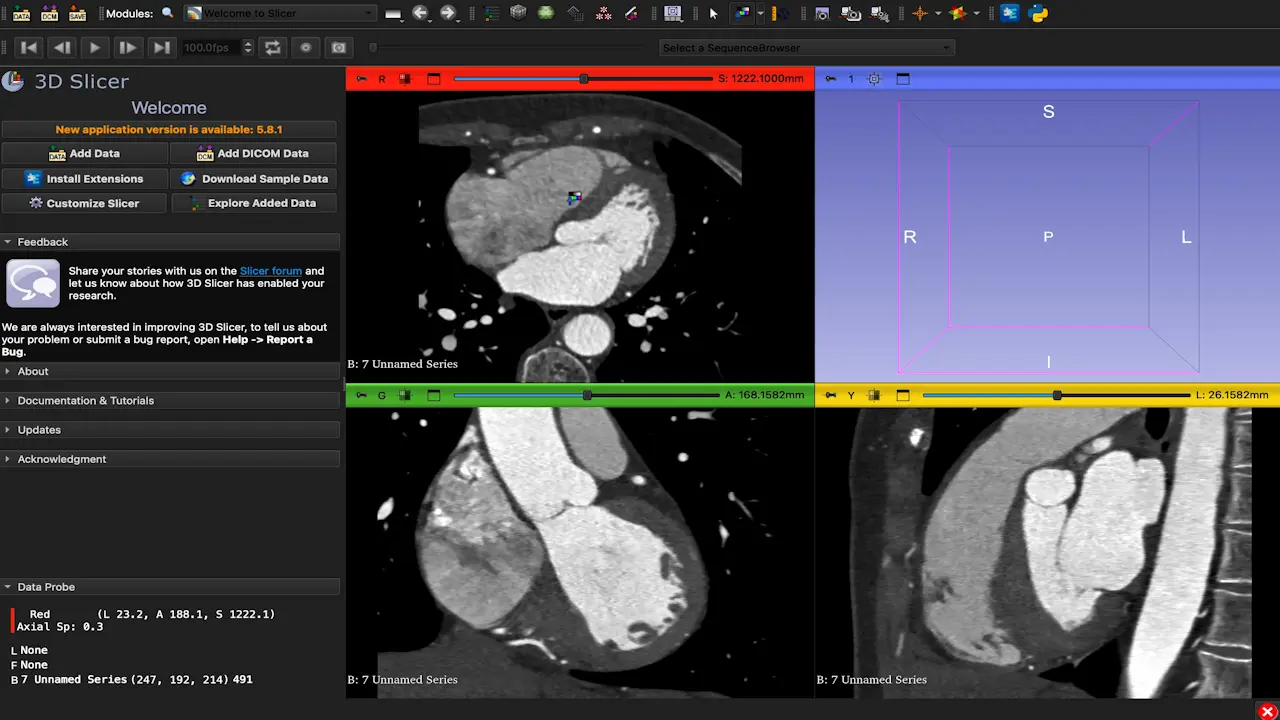1280x720 pixels.
Task: Toggle green slice link/visibility icon
Action: click(405, 395)
